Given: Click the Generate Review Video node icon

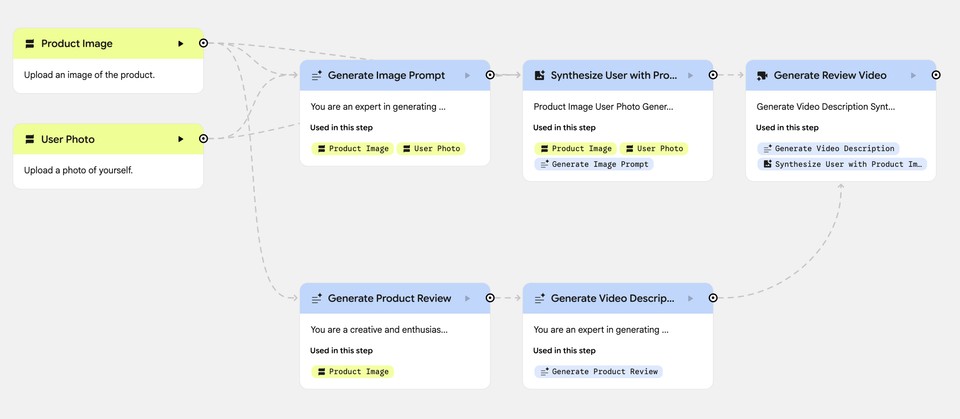Looking at the screenshot, I should pyautogui.click(x=763, y=75).
